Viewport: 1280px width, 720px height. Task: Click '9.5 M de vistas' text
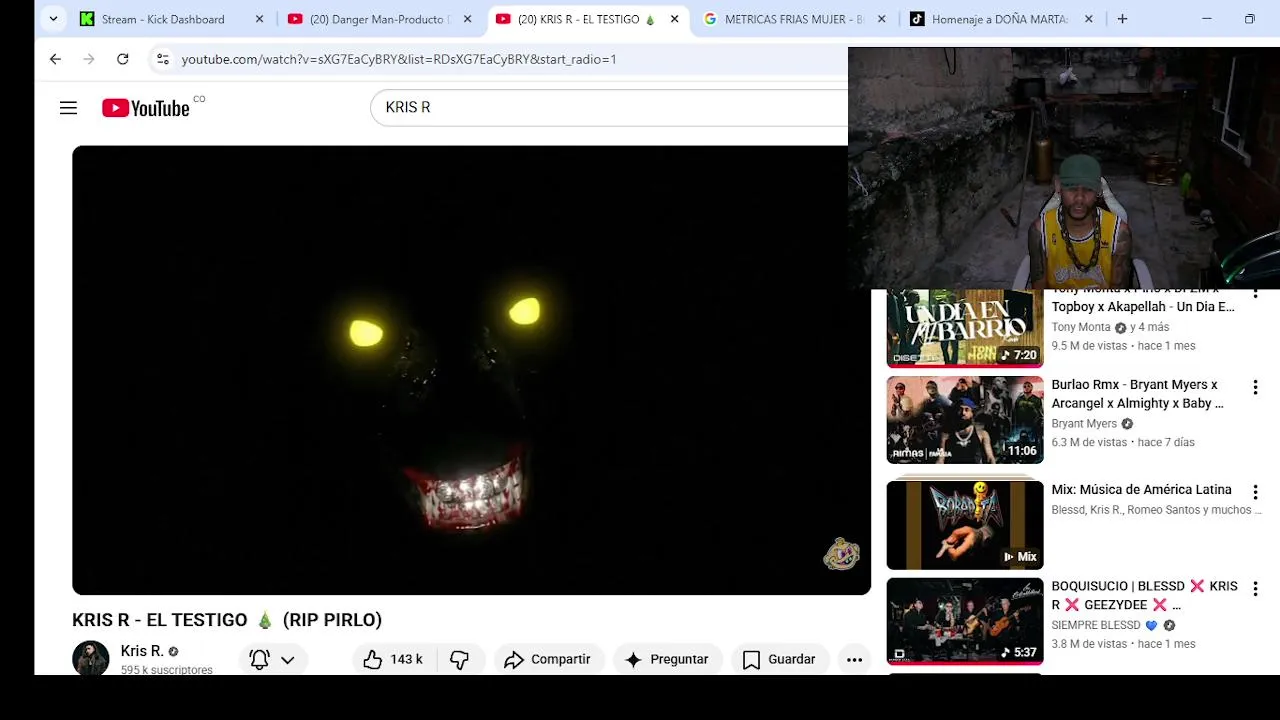point(1089,346)
